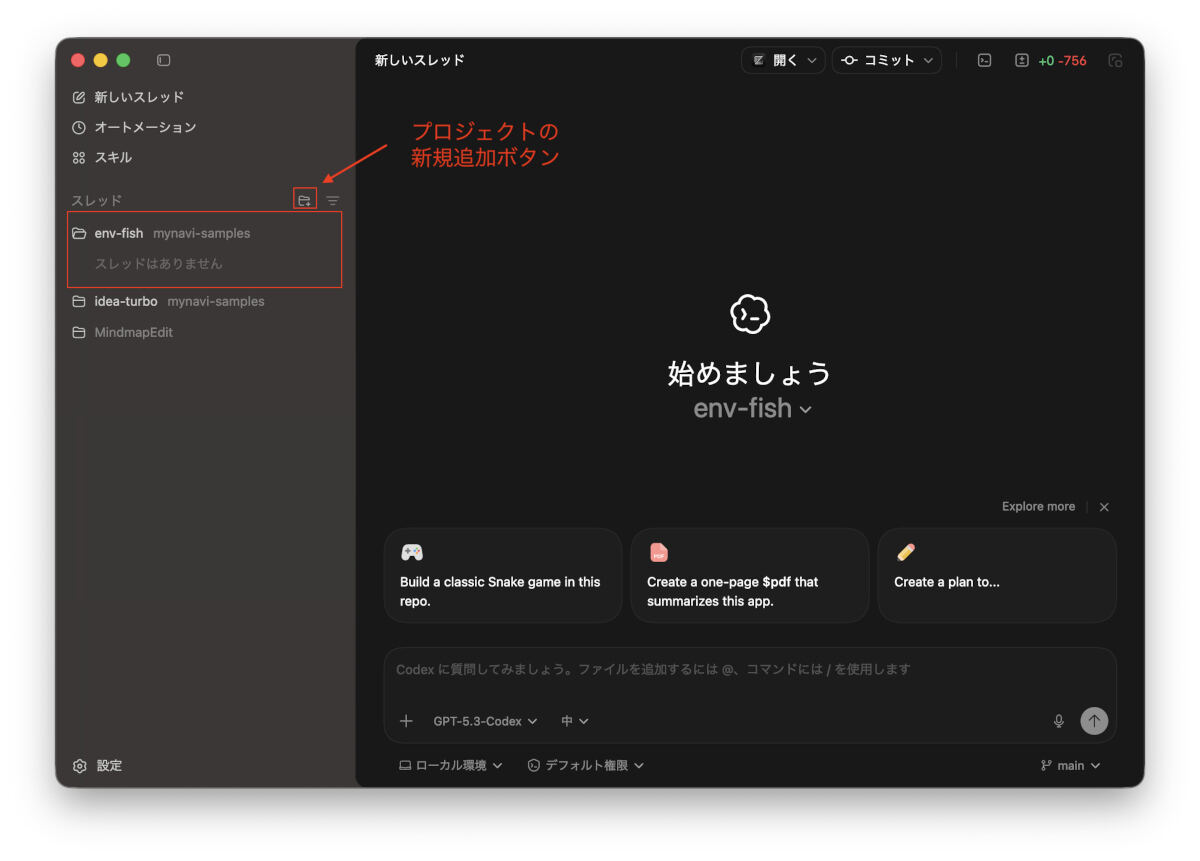The image size is (1200, 861).
Task: Click the Snake game suggestion card
Action: (503, 575)
